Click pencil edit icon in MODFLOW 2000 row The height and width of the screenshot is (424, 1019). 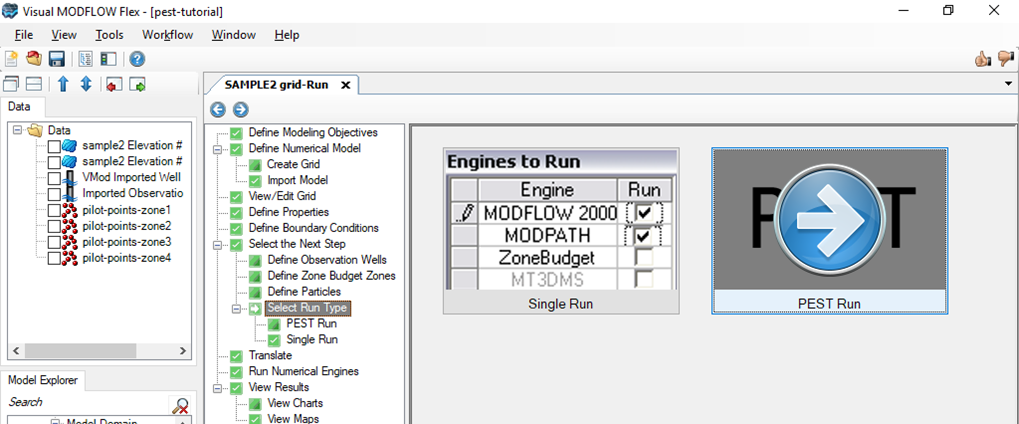click(465, 212)
